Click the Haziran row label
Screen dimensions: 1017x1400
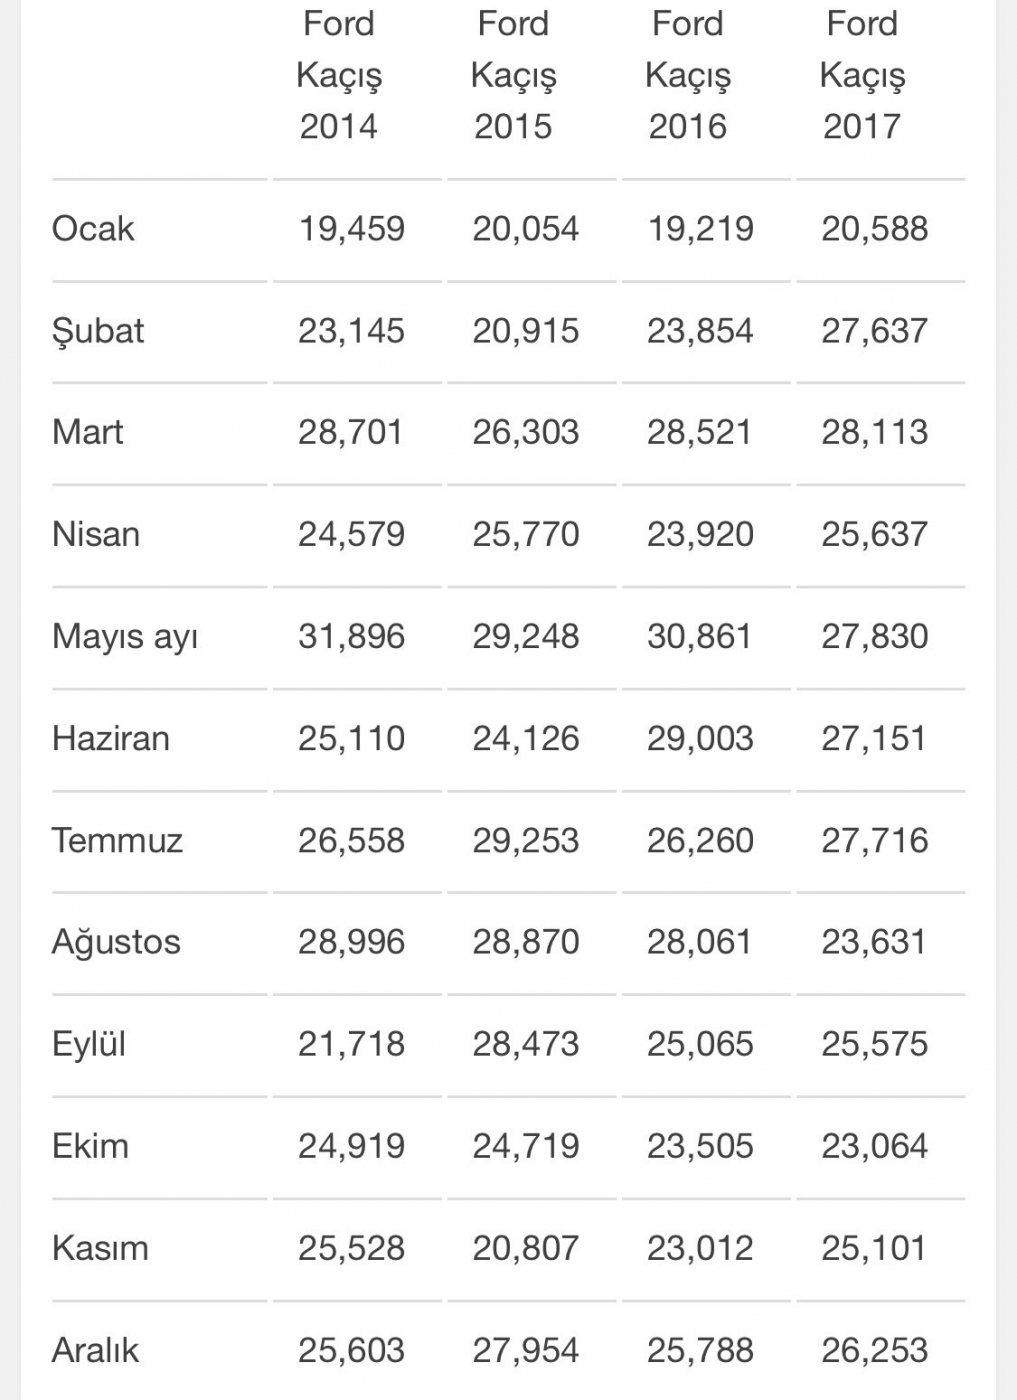pos(111,738)
